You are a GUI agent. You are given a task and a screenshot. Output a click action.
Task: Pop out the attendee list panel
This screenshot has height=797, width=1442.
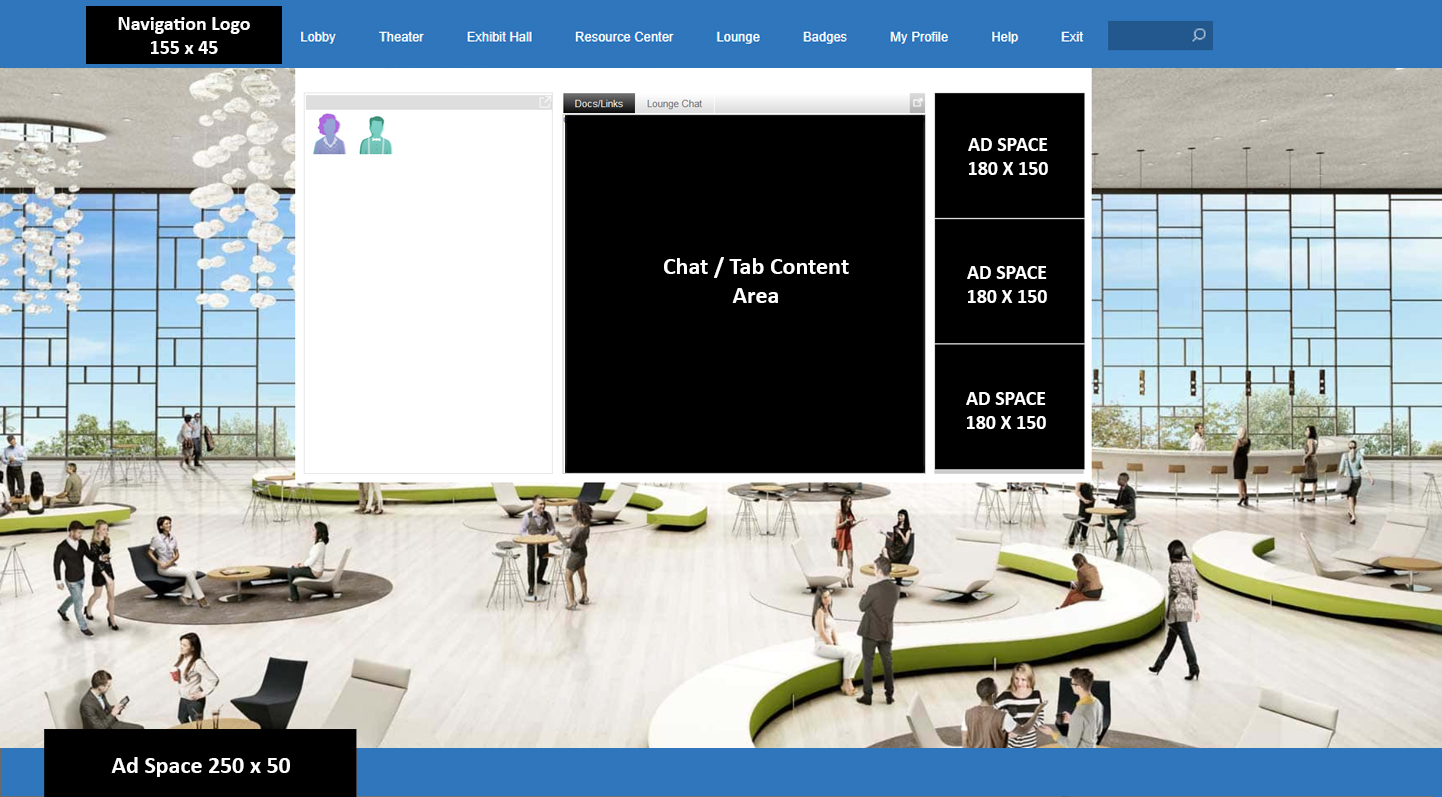545,102
